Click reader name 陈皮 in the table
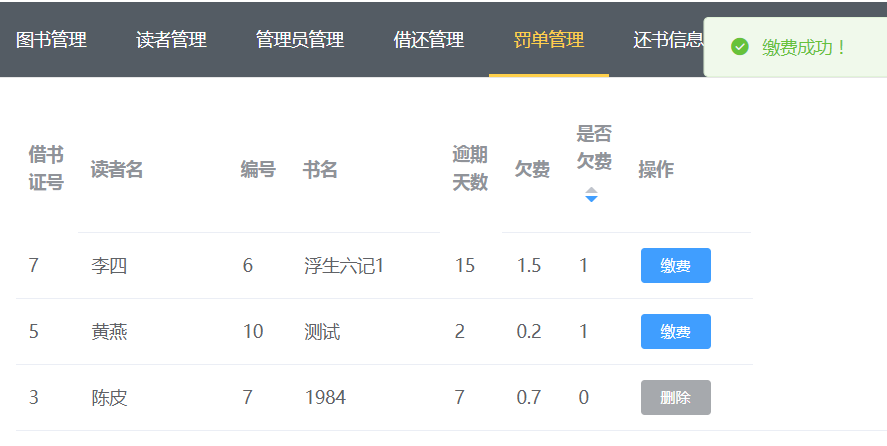887x446 pixels. click(x=109, y=398)
